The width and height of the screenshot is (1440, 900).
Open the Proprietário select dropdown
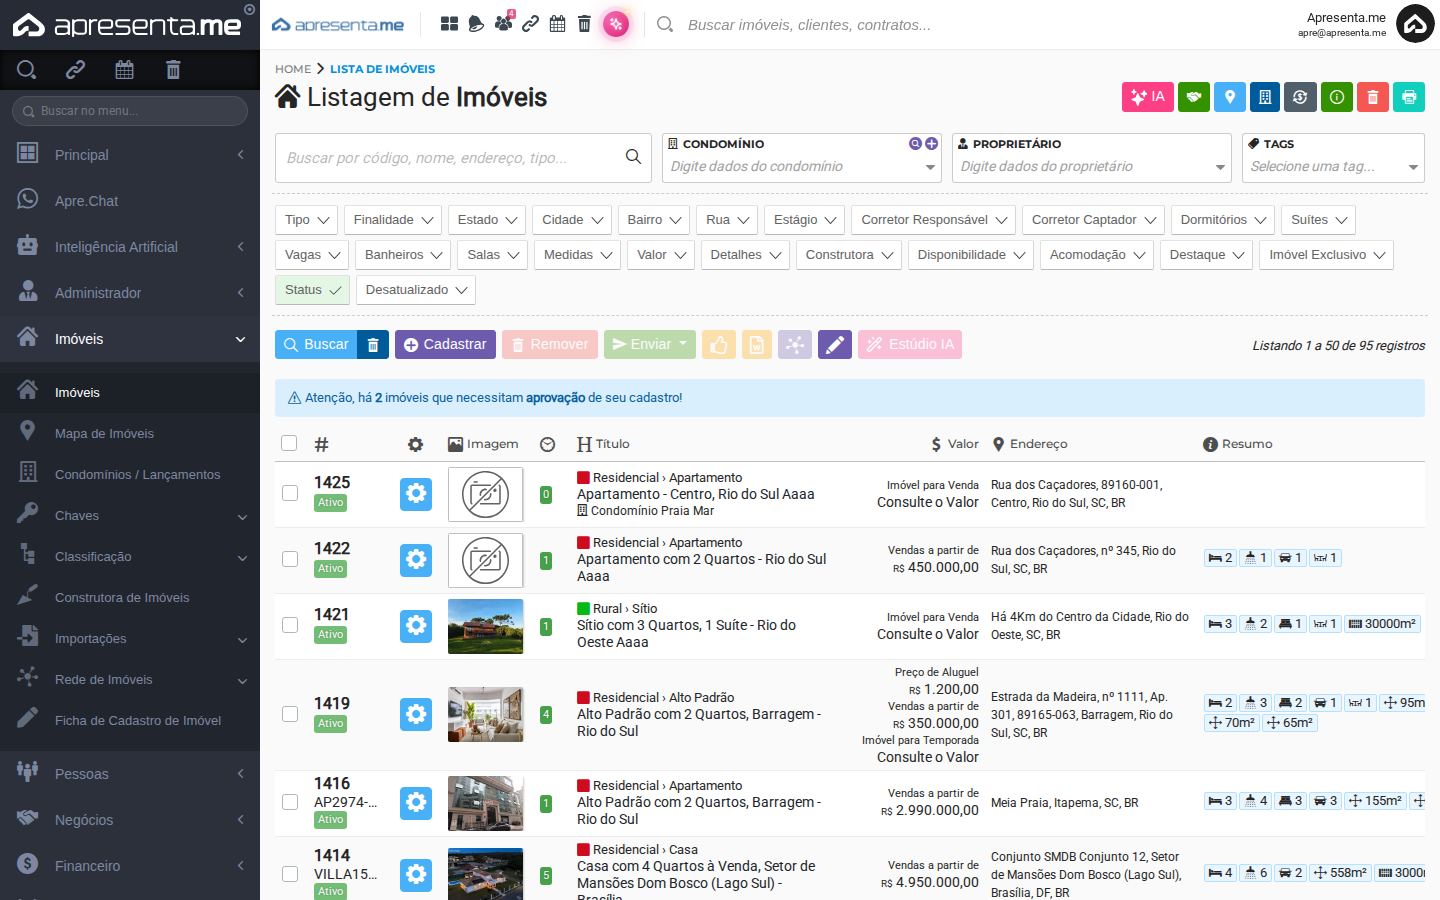pos(1092,158)
